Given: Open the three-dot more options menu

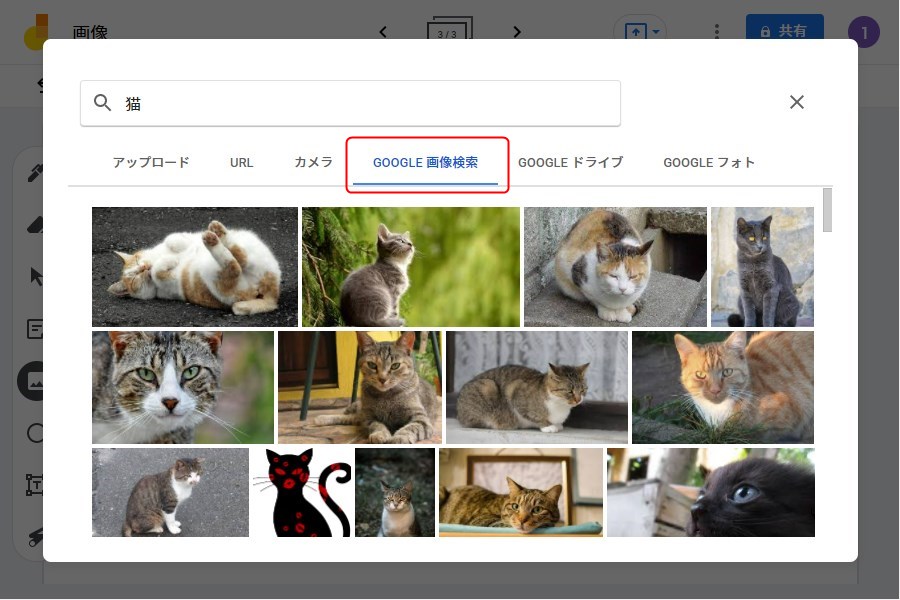Looking at the screenshot, I should coord(717,31).
